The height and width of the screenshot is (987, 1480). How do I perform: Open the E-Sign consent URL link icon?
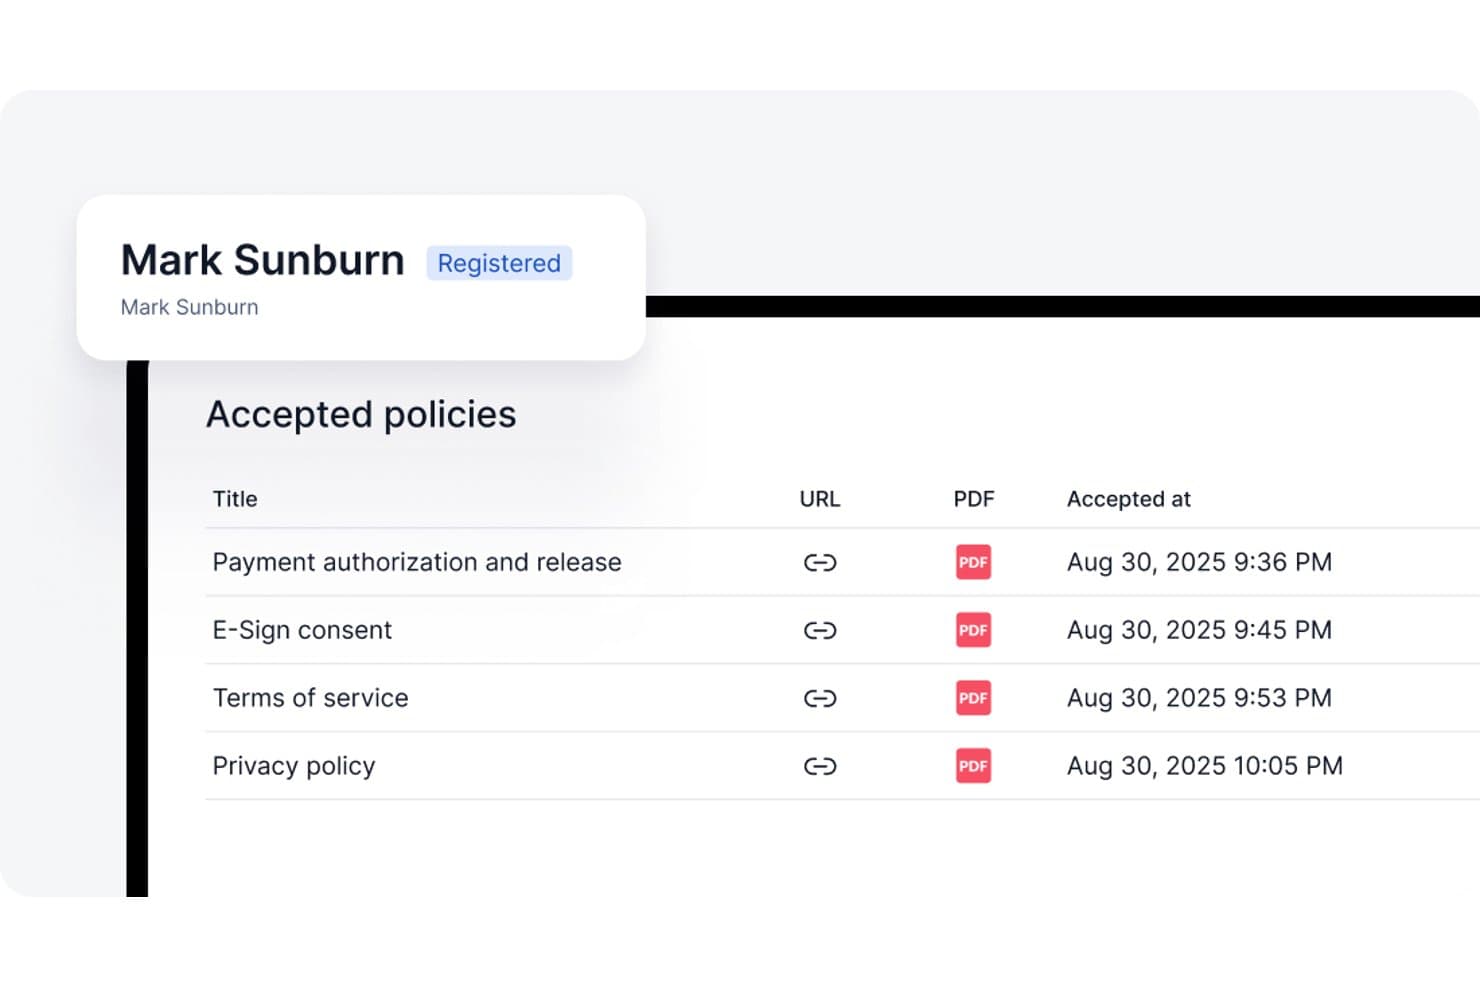tap(820, 631)
